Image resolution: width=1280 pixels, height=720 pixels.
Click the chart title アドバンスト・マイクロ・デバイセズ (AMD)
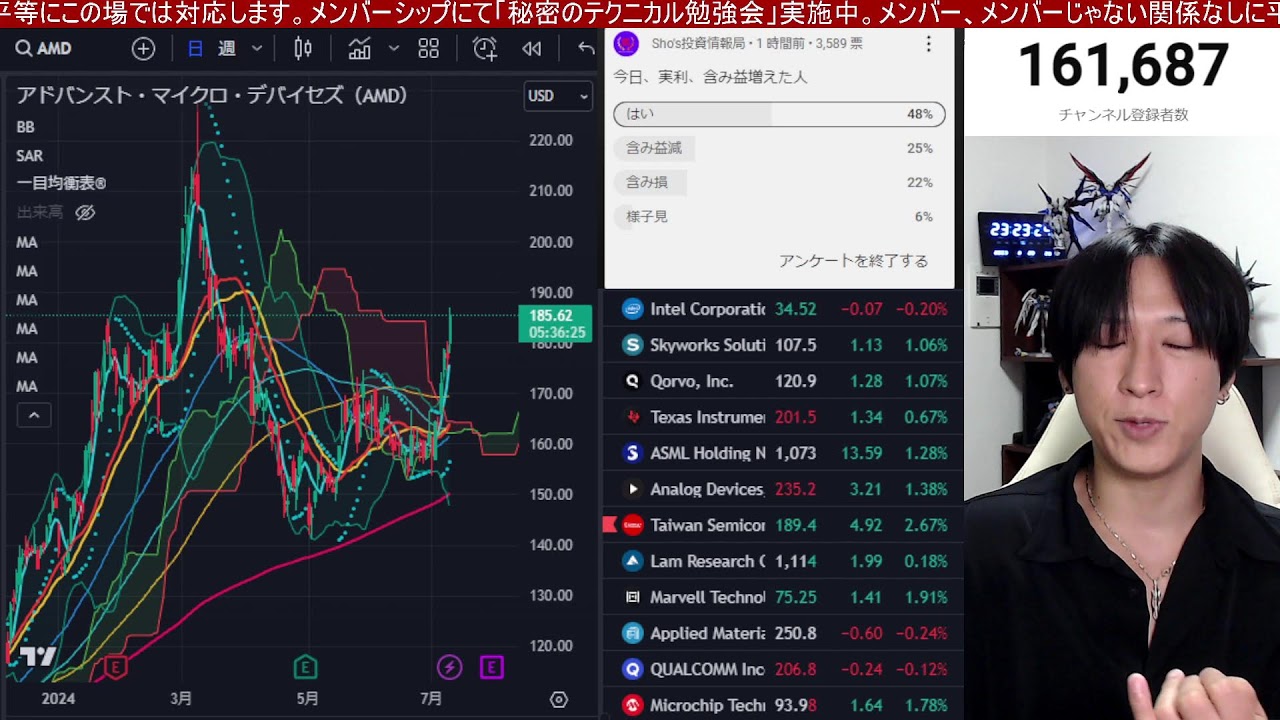[x=212, y=96]
